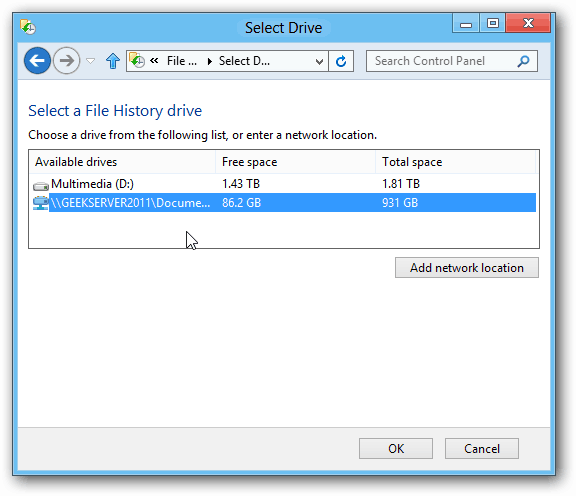Open File History title bar system icon

coord(28,28)
